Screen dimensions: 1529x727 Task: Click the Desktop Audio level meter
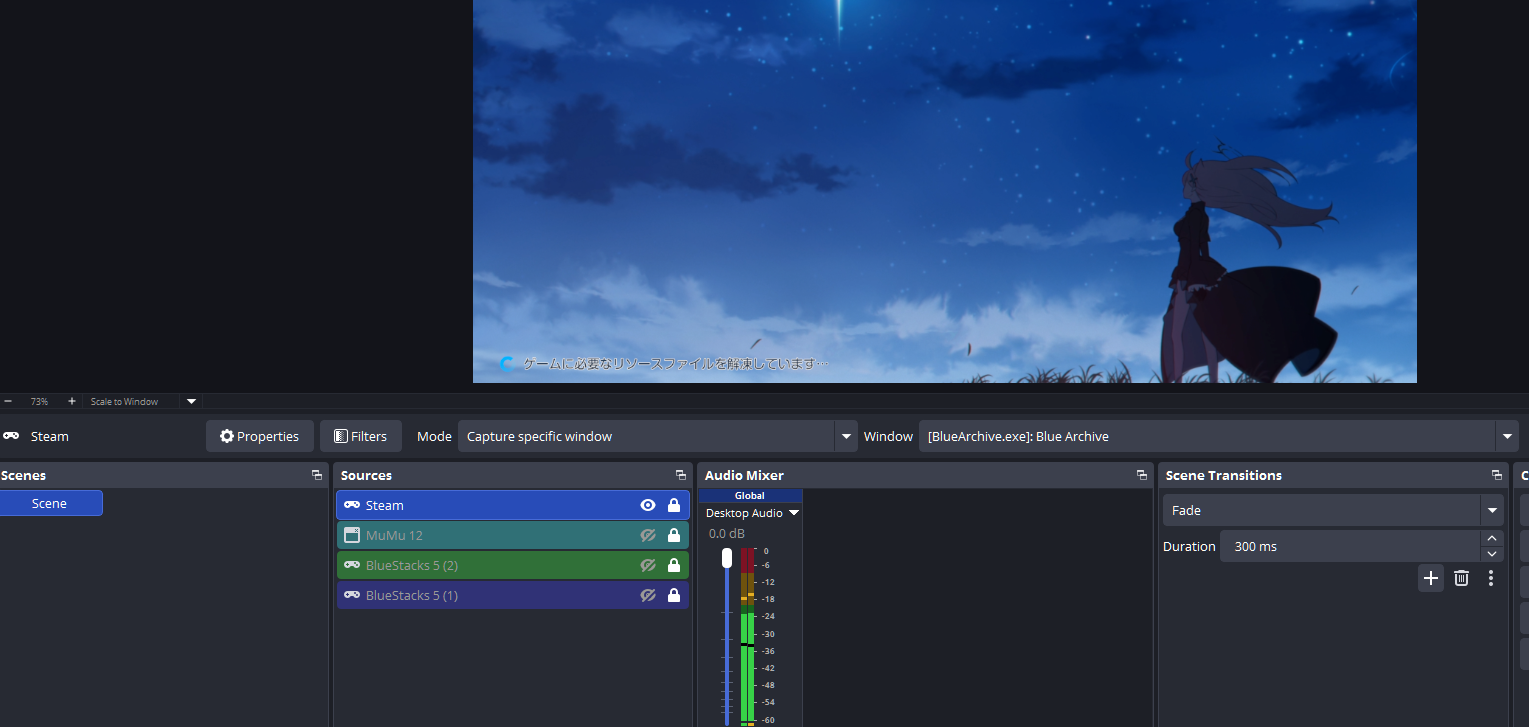pos(748,637)
